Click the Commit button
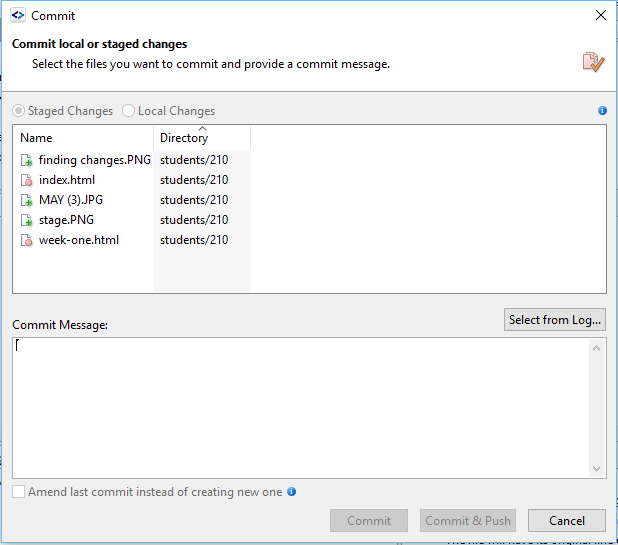This screenshot has width=618, height=545. tap(369, 520)
